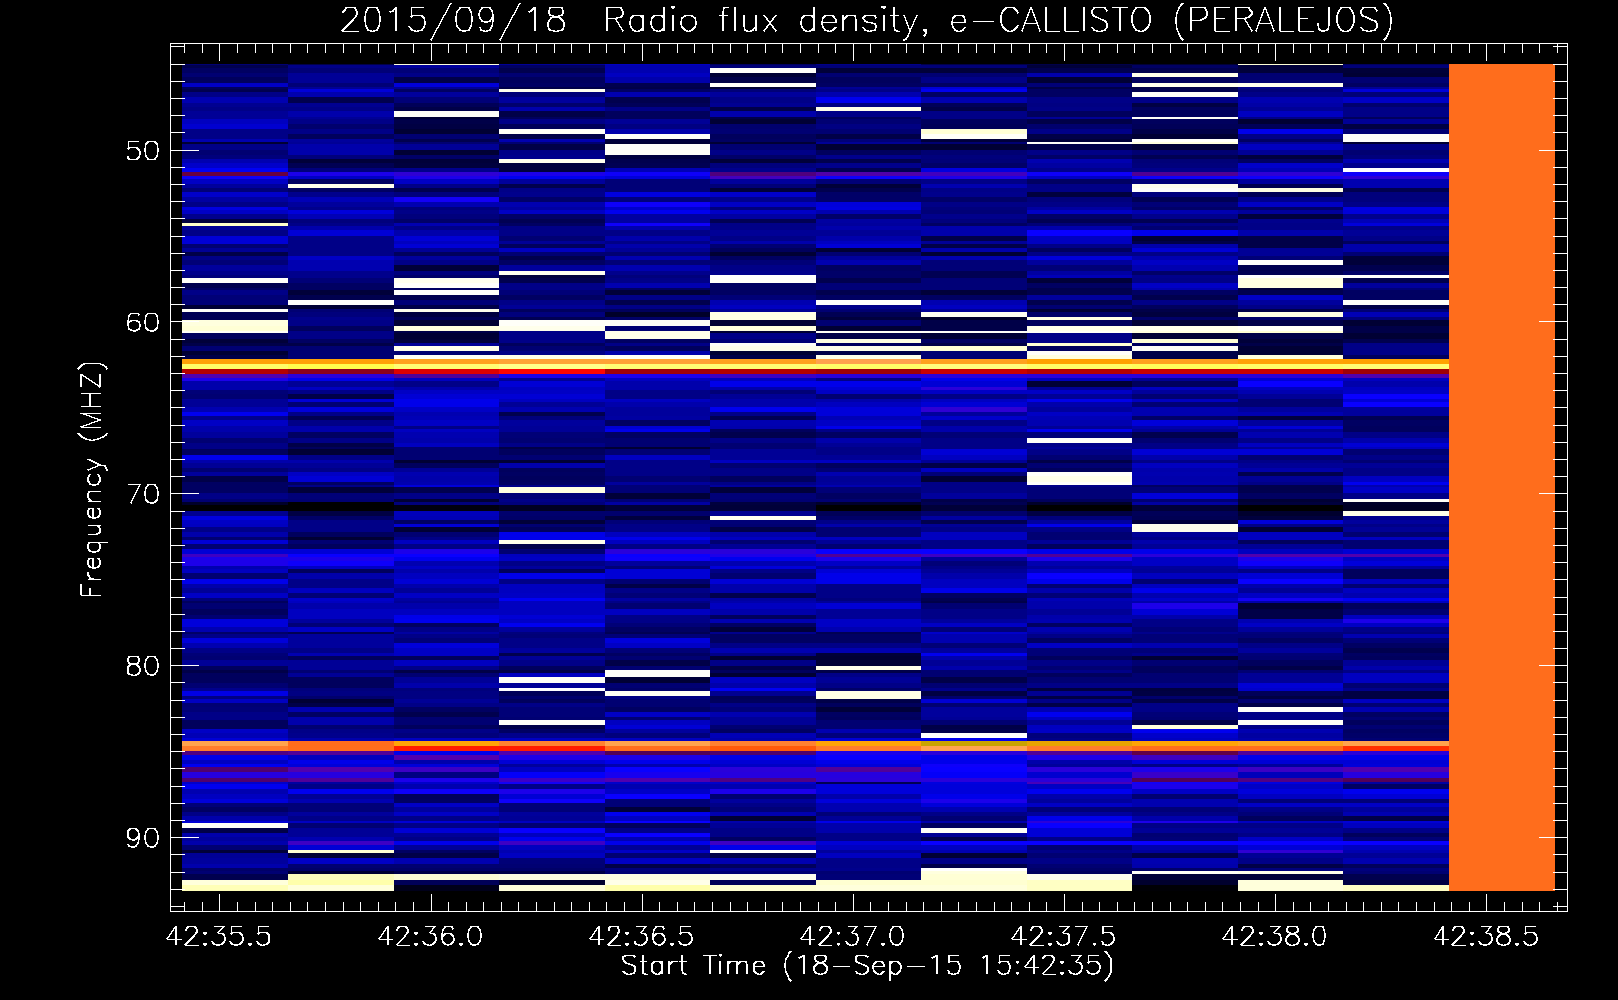The width and height of the screenshot is (1618, 1000).
Task: Click the time tick label '42:38.0'
Action: (x=1275, y=936)
